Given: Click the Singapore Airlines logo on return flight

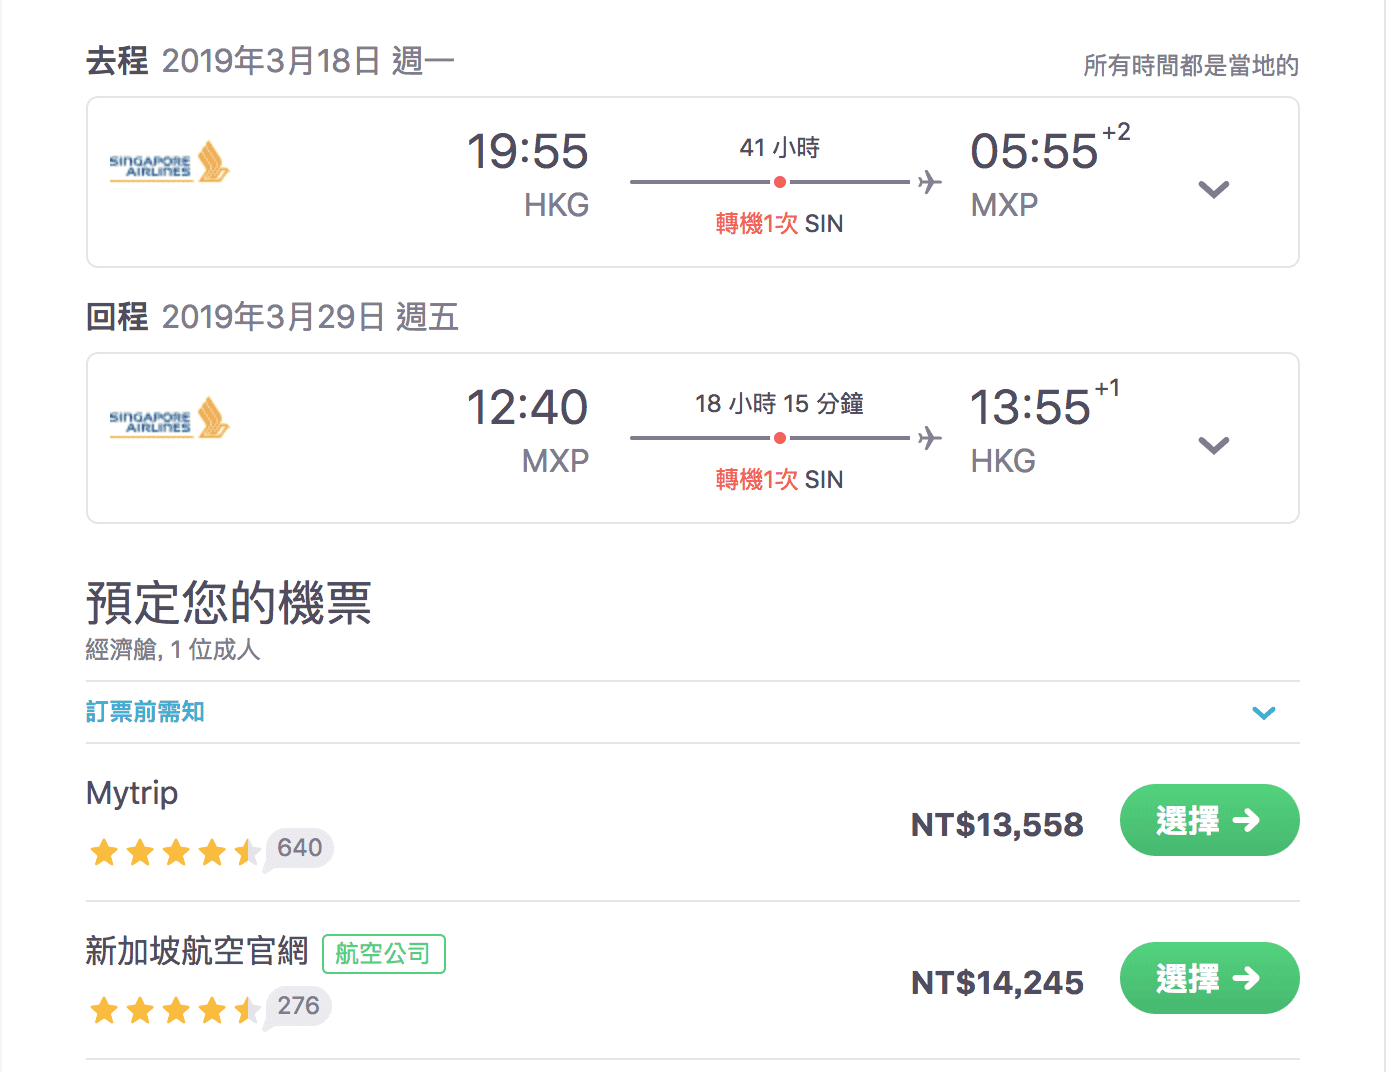Looking at the screenshot, I should coord(168,420).
